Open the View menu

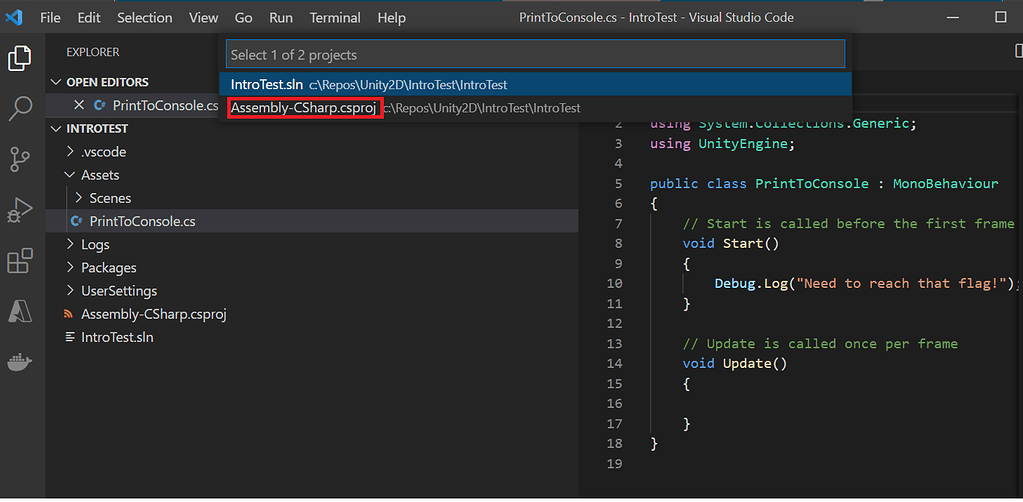204,18
